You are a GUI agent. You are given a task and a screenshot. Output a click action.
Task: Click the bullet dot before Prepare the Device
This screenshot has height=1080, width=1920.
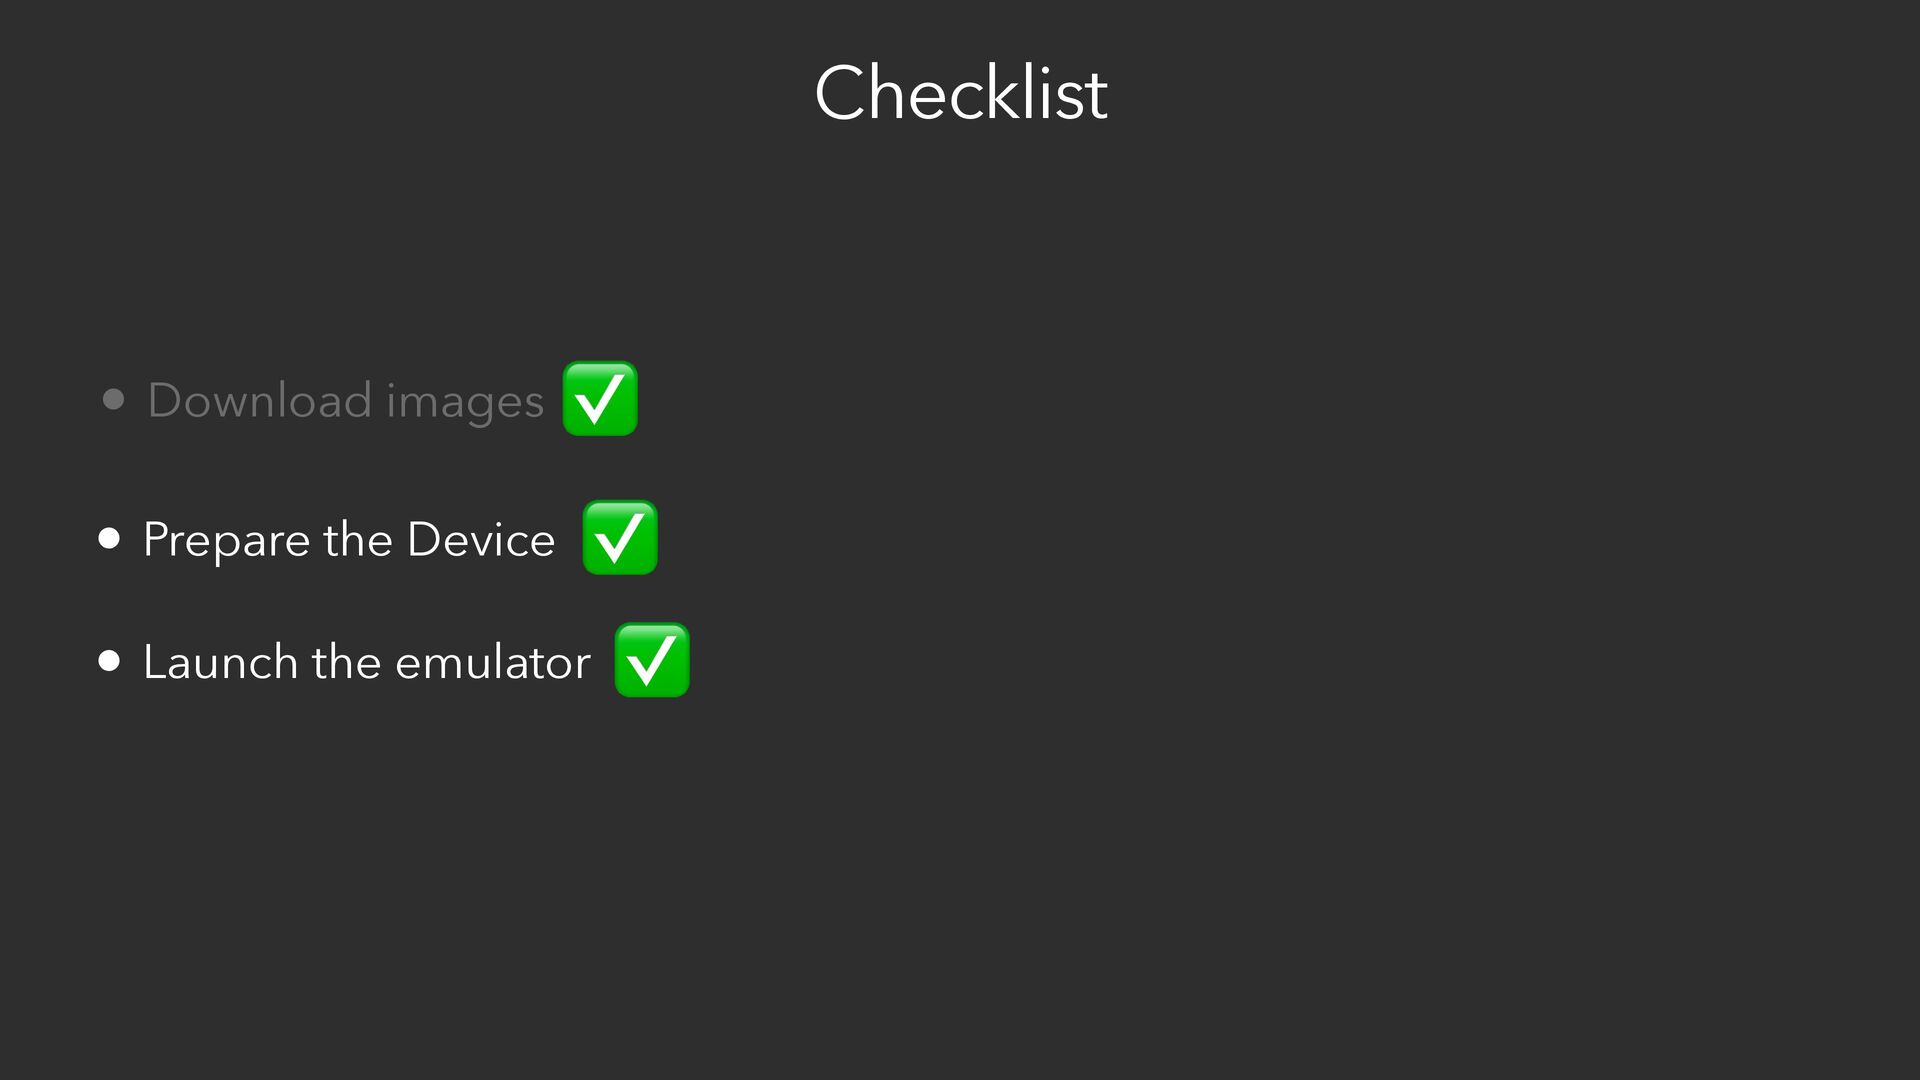(x=109, y=539)
